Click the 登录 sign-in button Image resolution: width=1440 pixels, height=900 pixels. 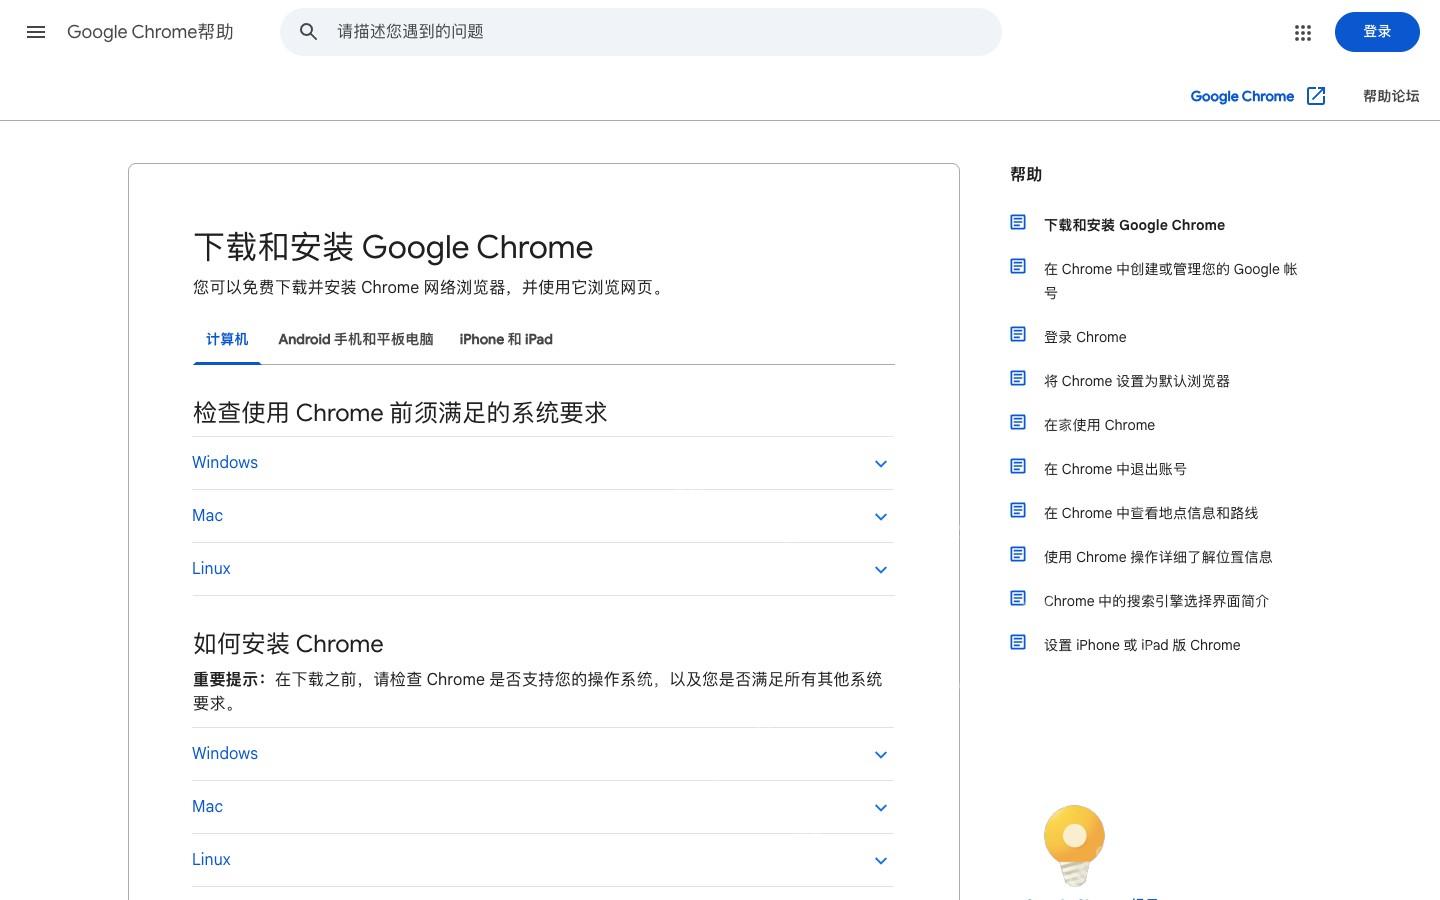tap(1377, 32)
